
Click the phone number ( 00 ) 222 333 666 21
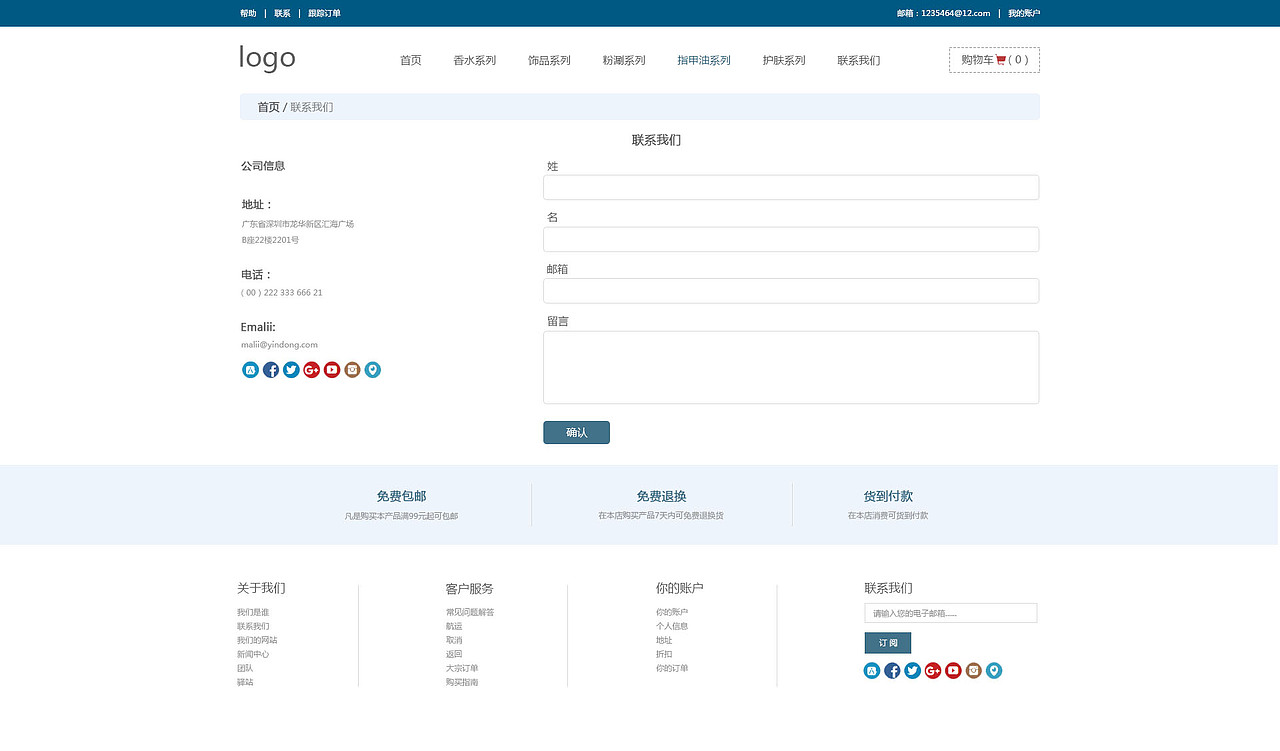282,293
